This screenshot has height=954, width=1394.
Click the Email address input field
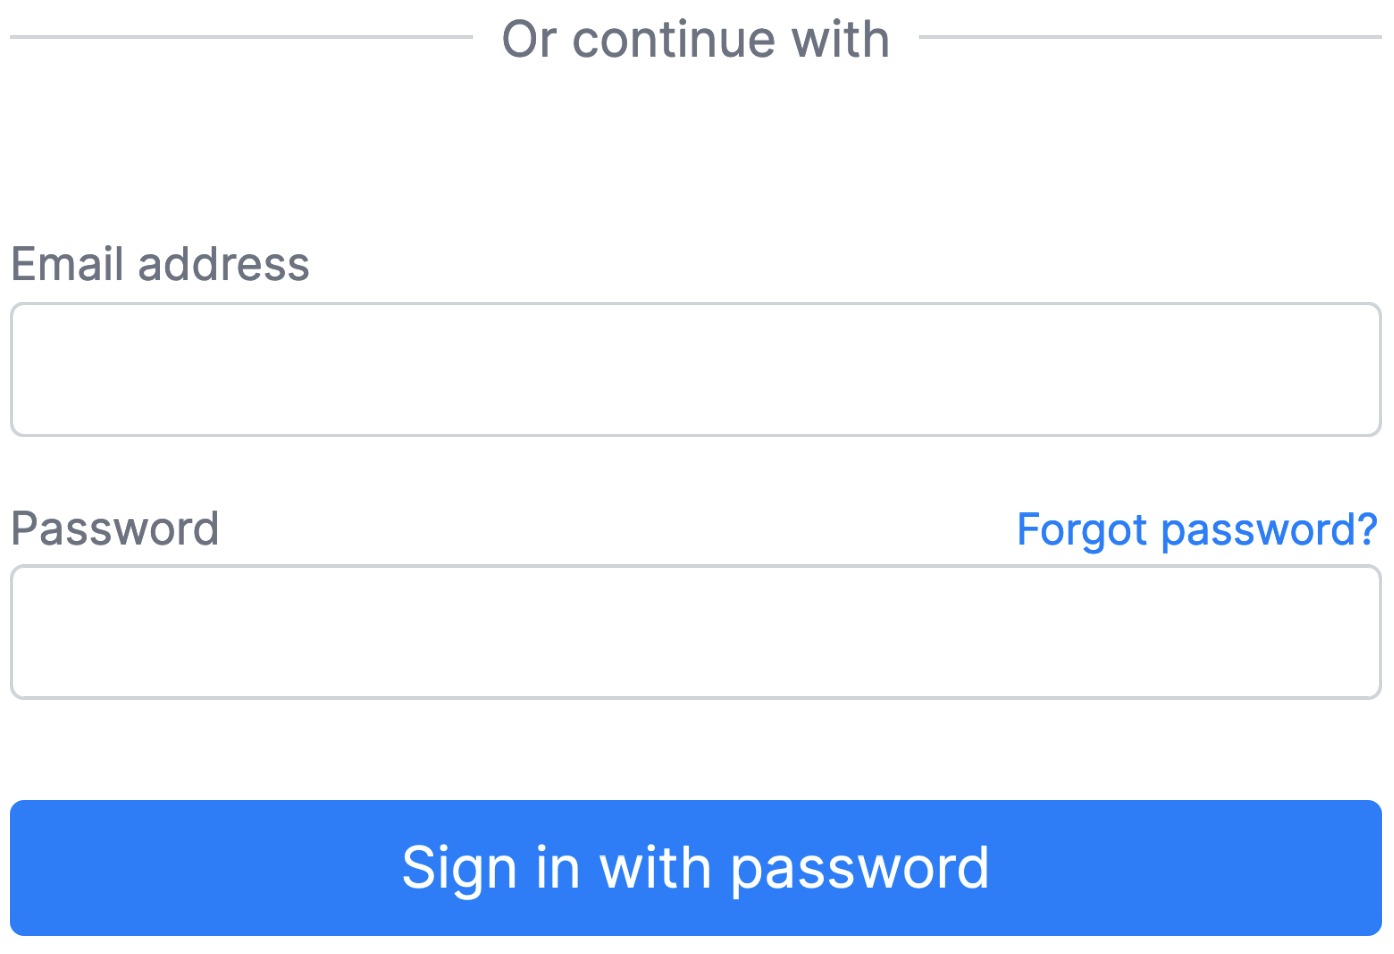coord(696,370)
